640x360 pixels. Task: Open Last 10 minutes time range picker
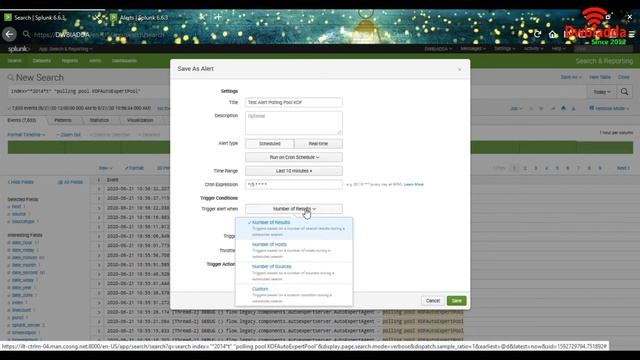(294, 171)
